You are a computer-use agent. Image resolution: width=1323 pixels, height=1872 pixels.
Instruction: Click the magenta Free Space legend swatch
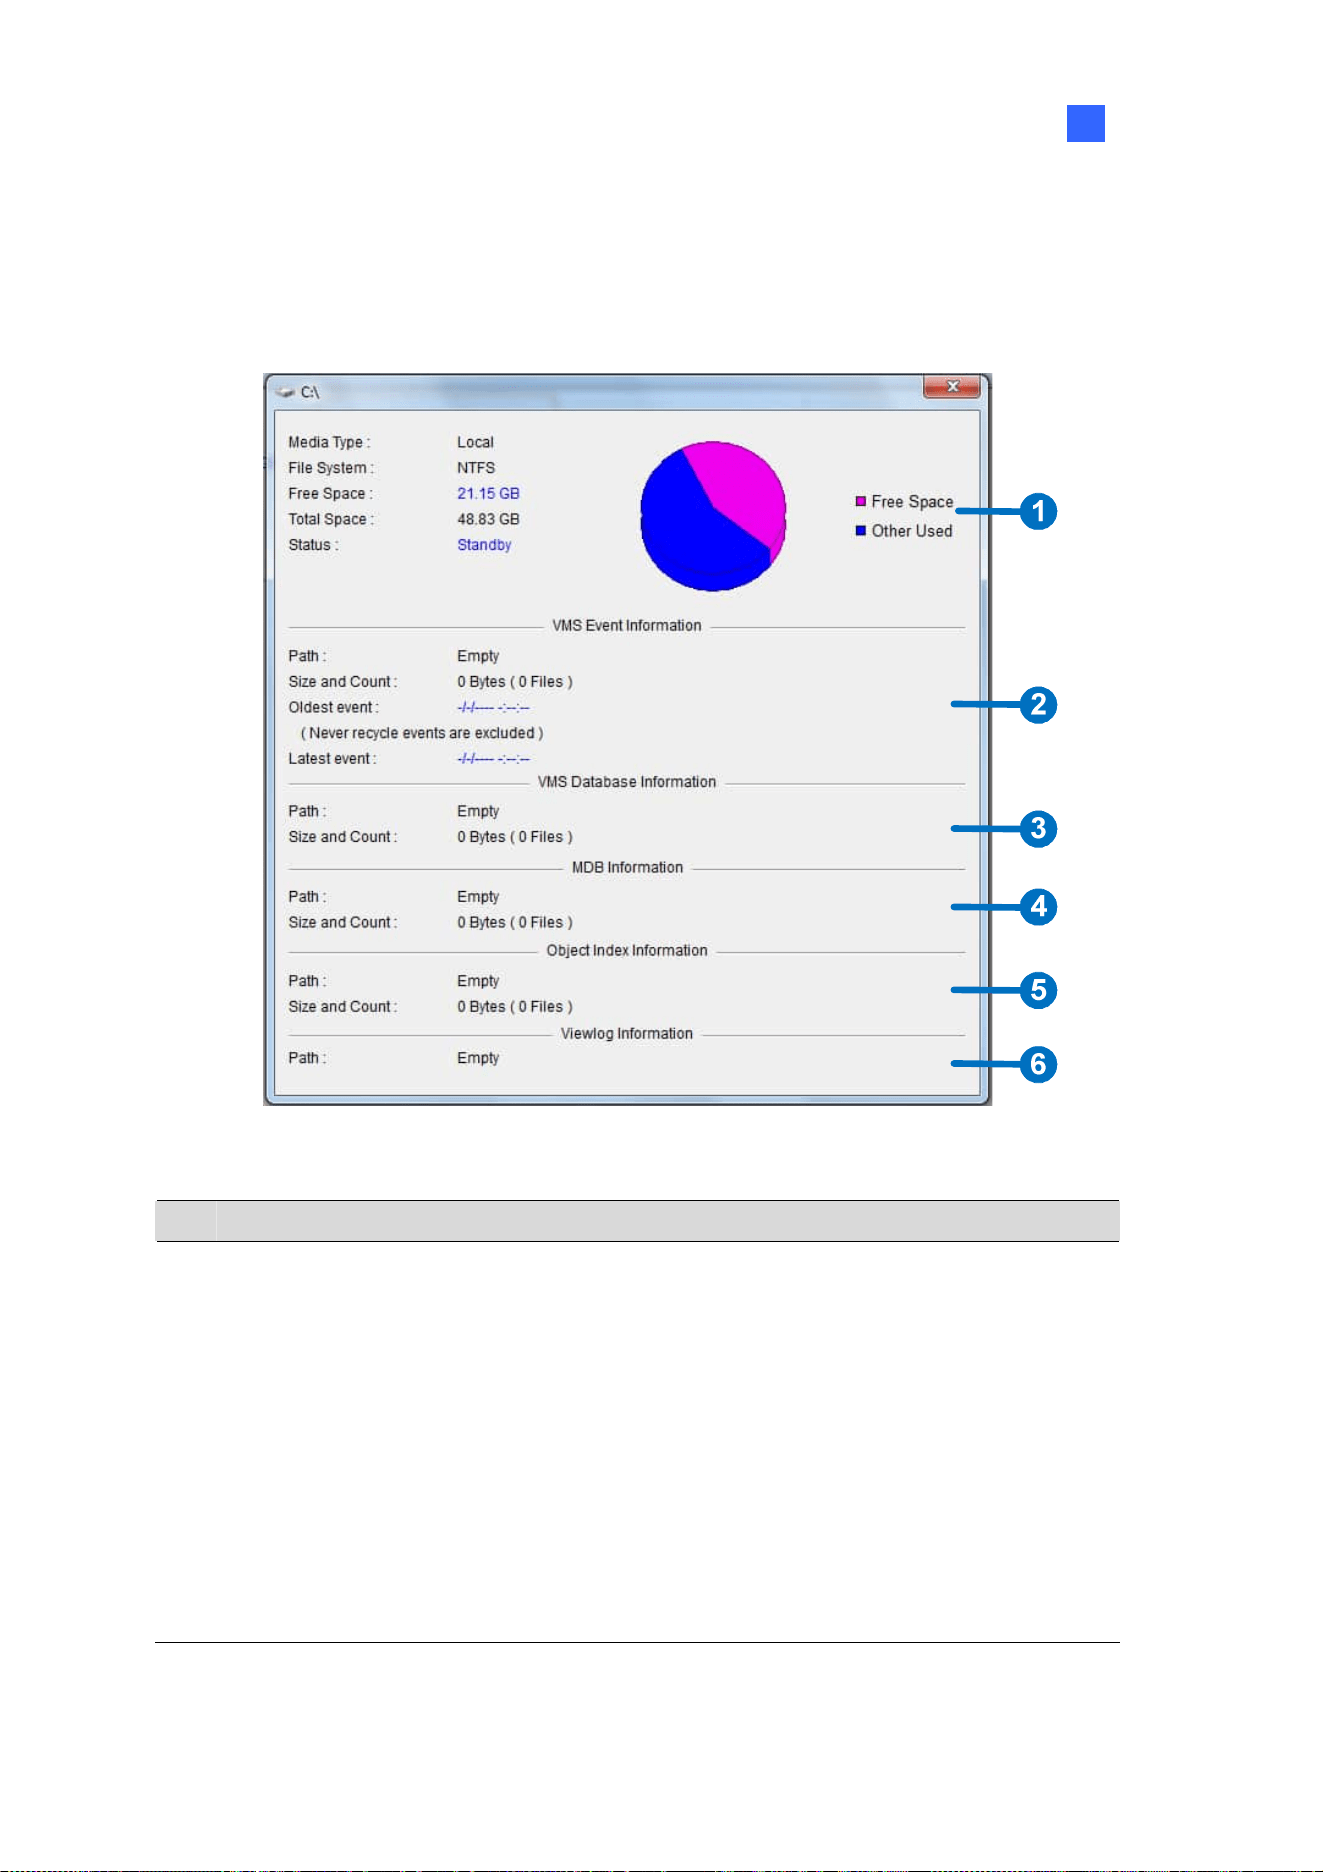point(860,501)
